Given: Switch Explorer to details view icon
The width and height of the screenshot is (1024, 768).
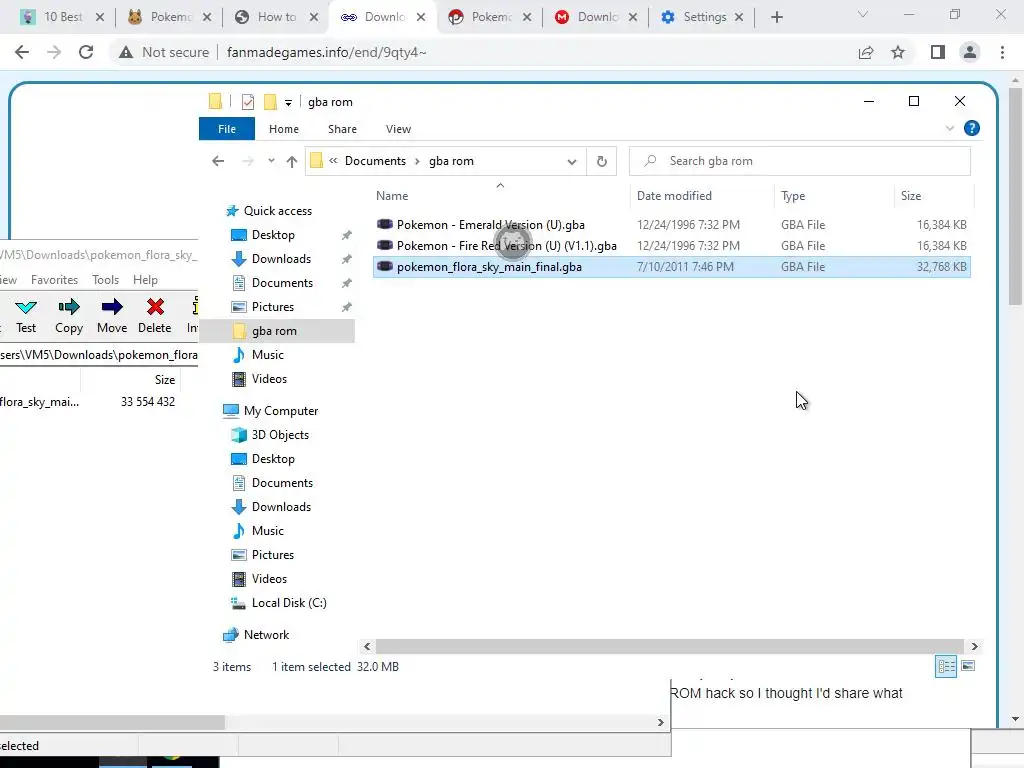Looking at the screenshot, I should (x=946, y=666).
